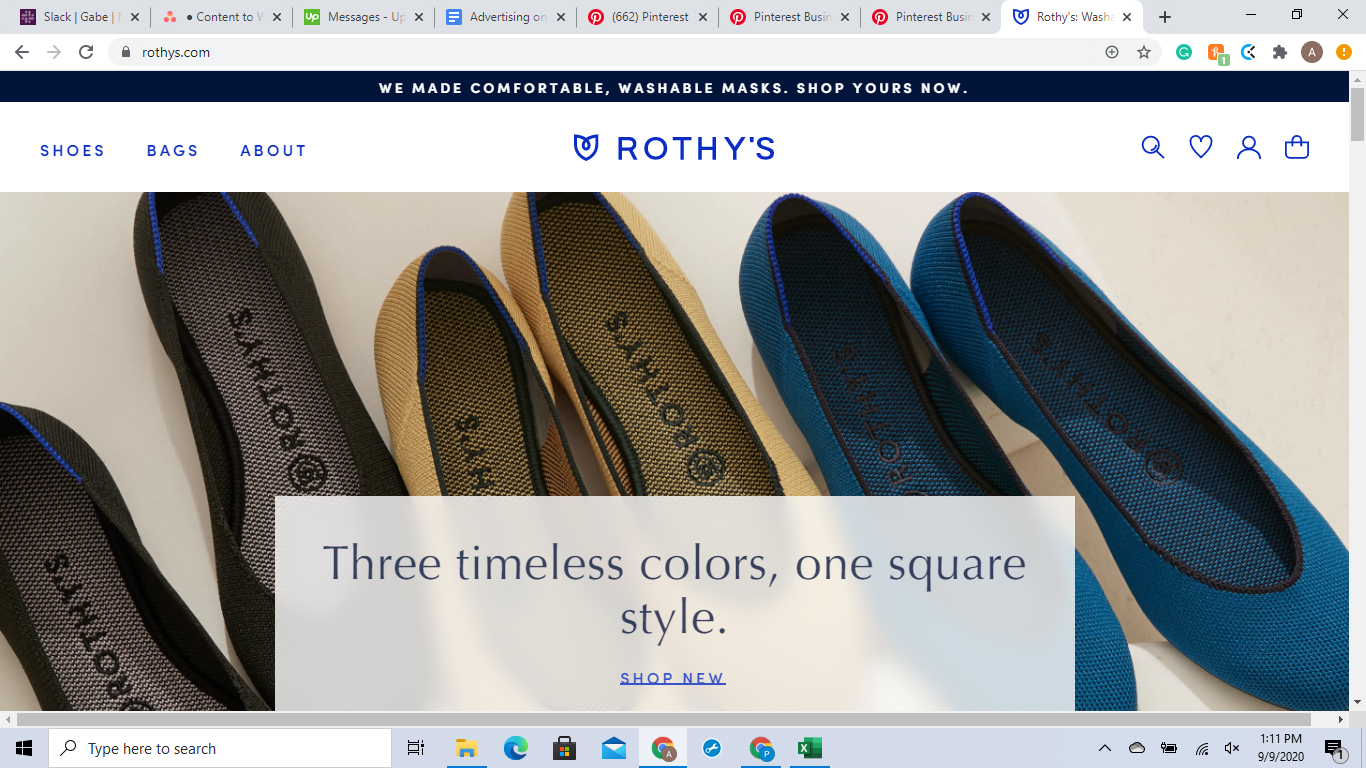Open the shopping bag cart icon

[x=1297, y=147]
